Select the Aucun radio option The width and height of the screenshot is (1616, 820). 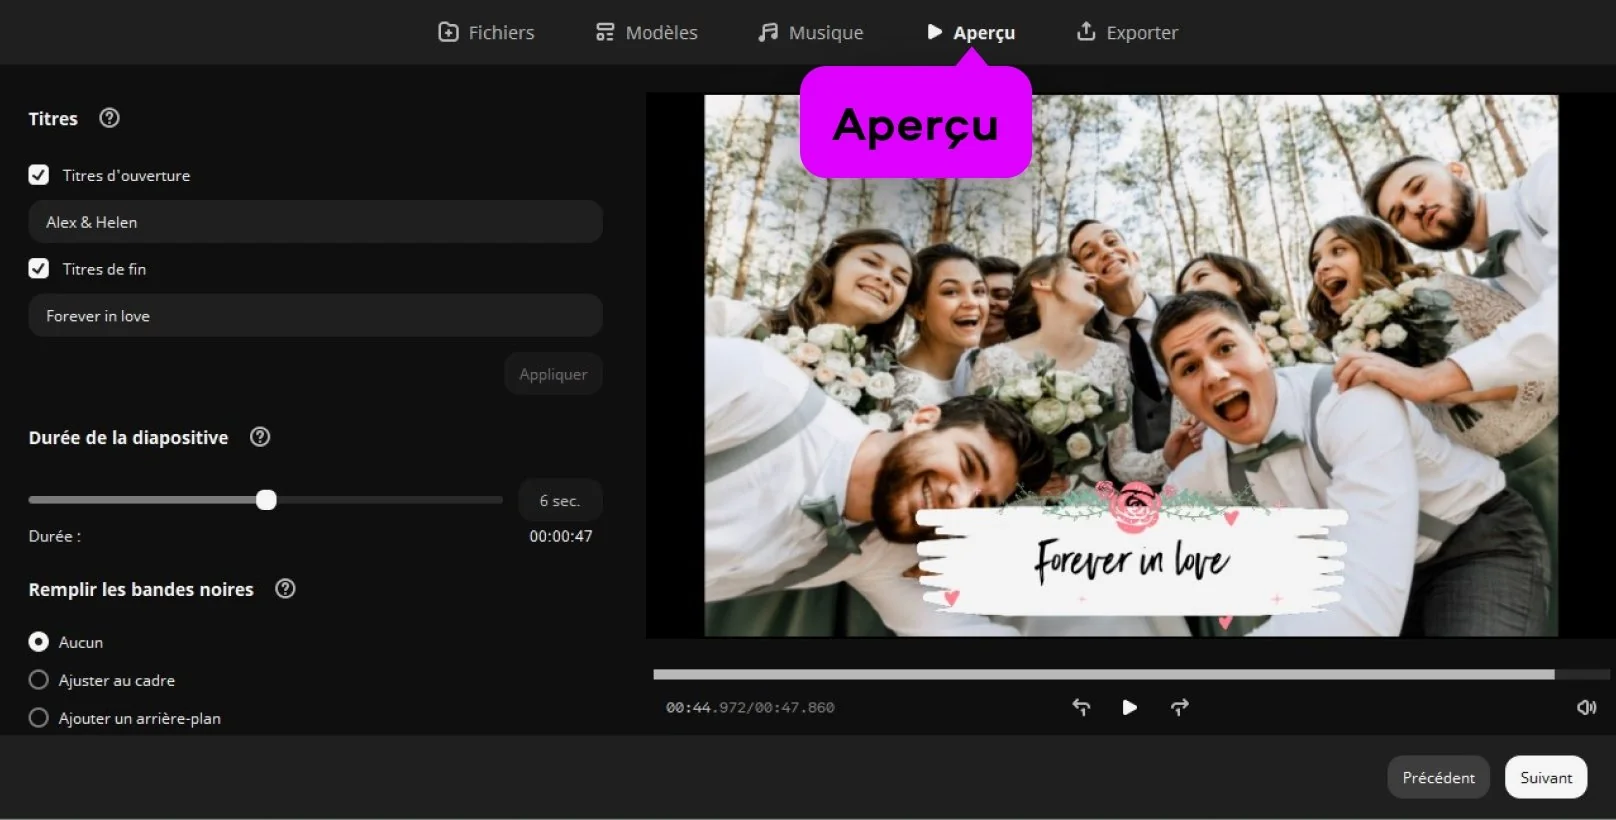click(x=39, y=642)
